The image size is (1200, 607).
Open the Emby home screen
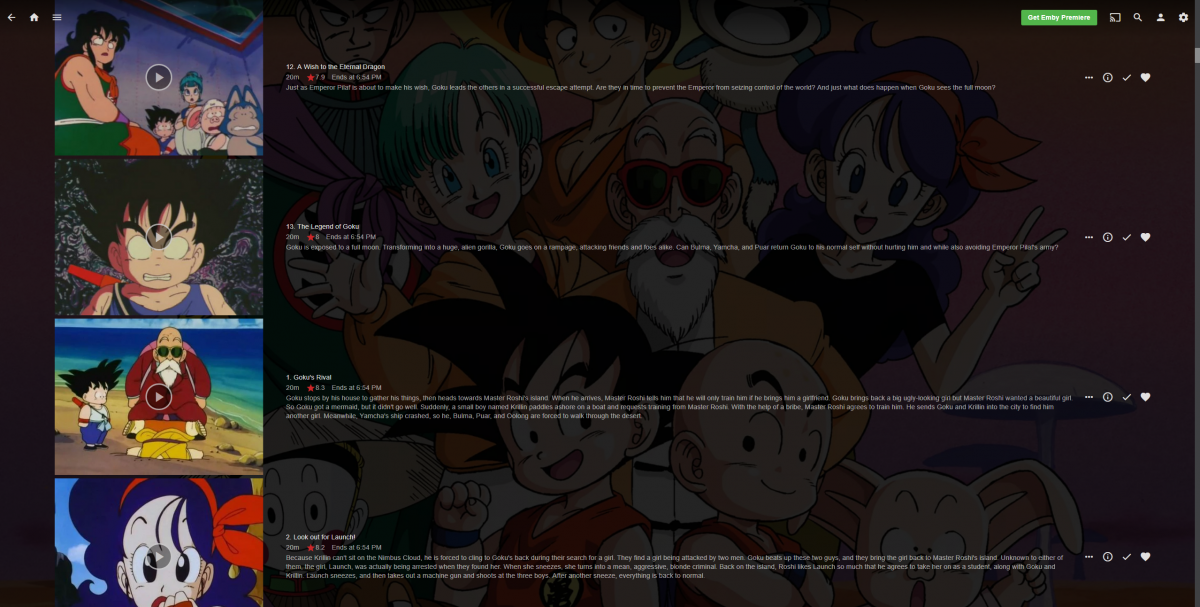click(34, 17)
